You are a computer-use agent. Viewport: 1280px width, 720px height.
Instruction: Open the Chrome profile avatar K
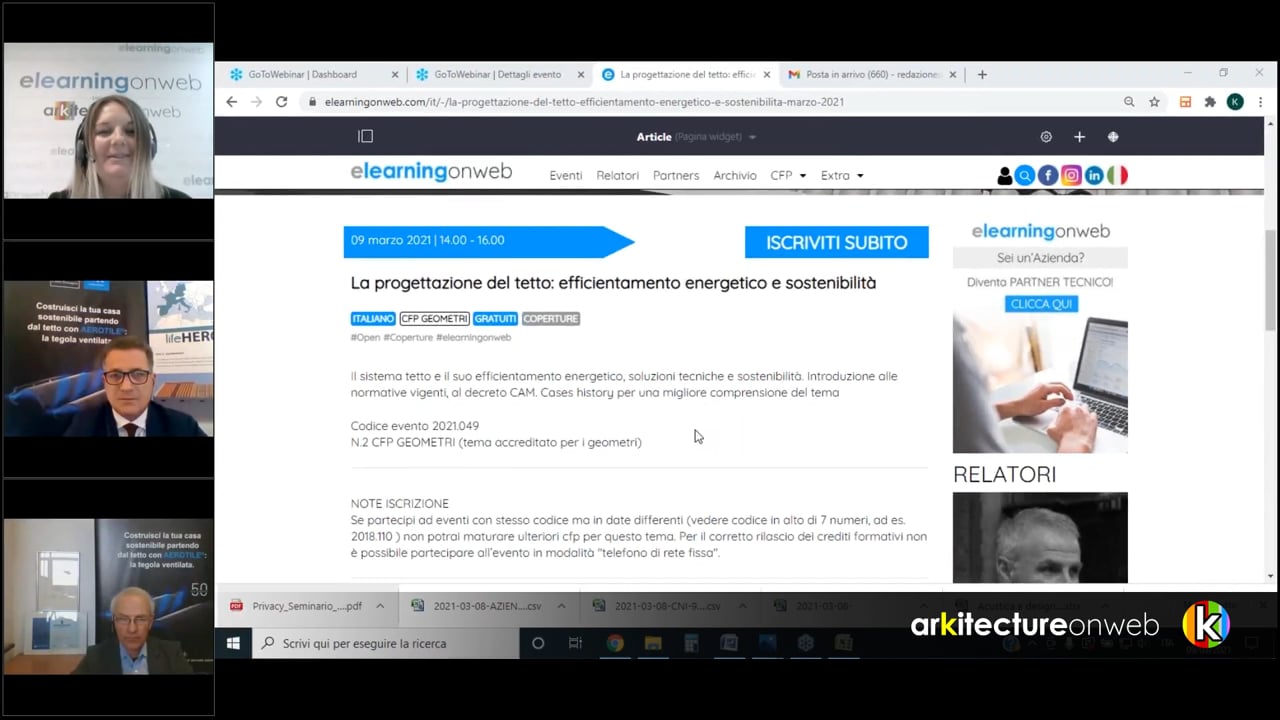coord(1235,102)
